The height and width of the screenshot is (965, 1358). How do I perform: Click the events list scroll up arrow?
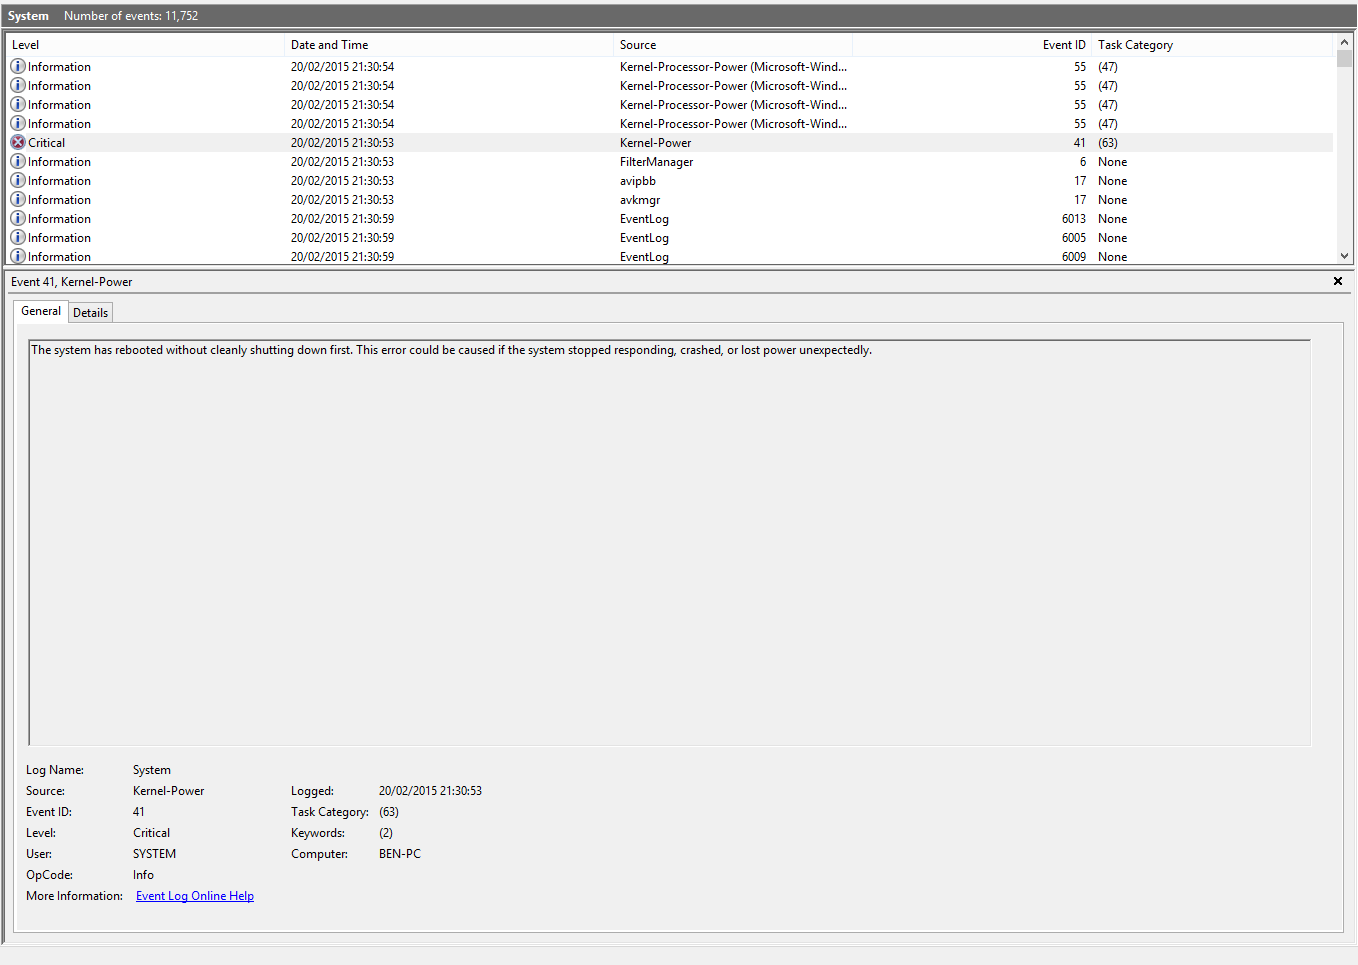click(1344, 42)
